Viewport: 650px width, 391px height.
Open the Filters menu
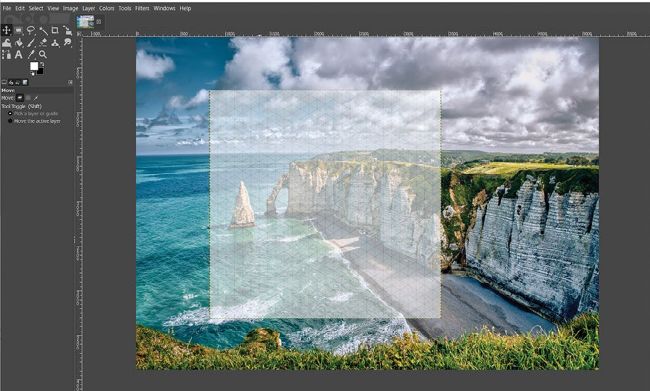click(142, 8)
